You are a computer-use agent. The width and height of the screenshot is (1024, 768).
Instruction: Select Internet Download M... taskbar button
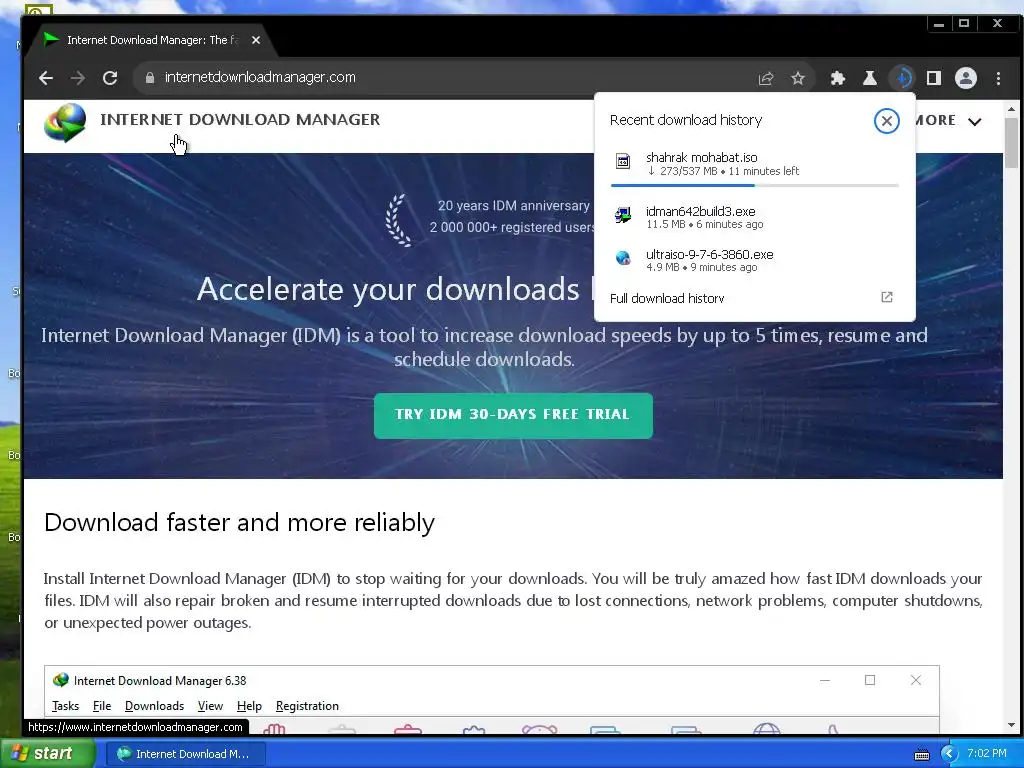coord(185,754)
